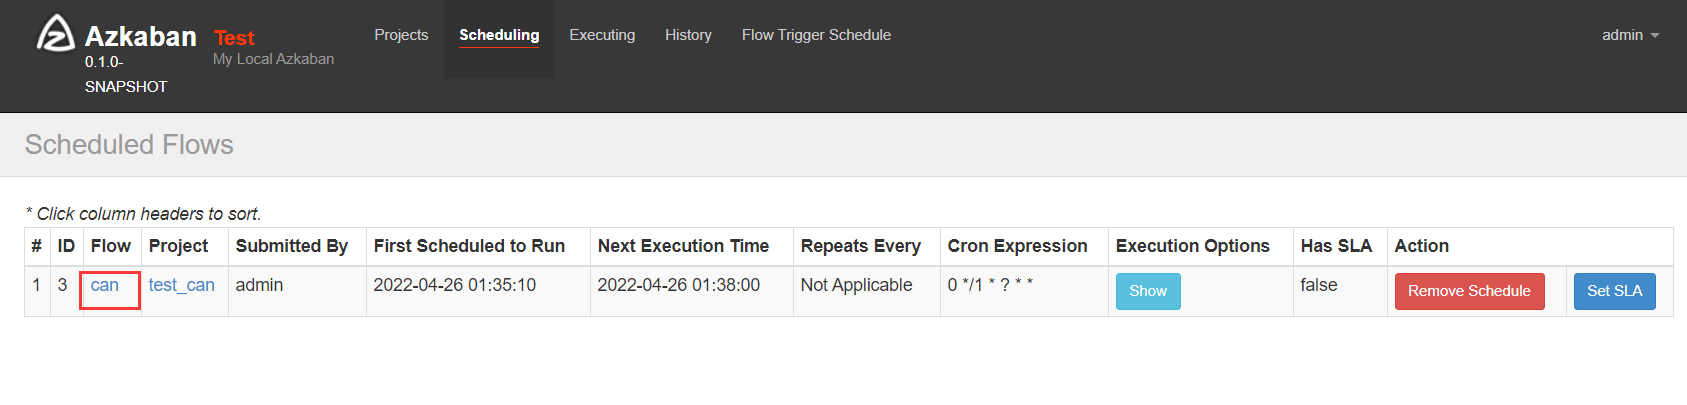Click the Azkaban logo icon

(x=55, y=33)
